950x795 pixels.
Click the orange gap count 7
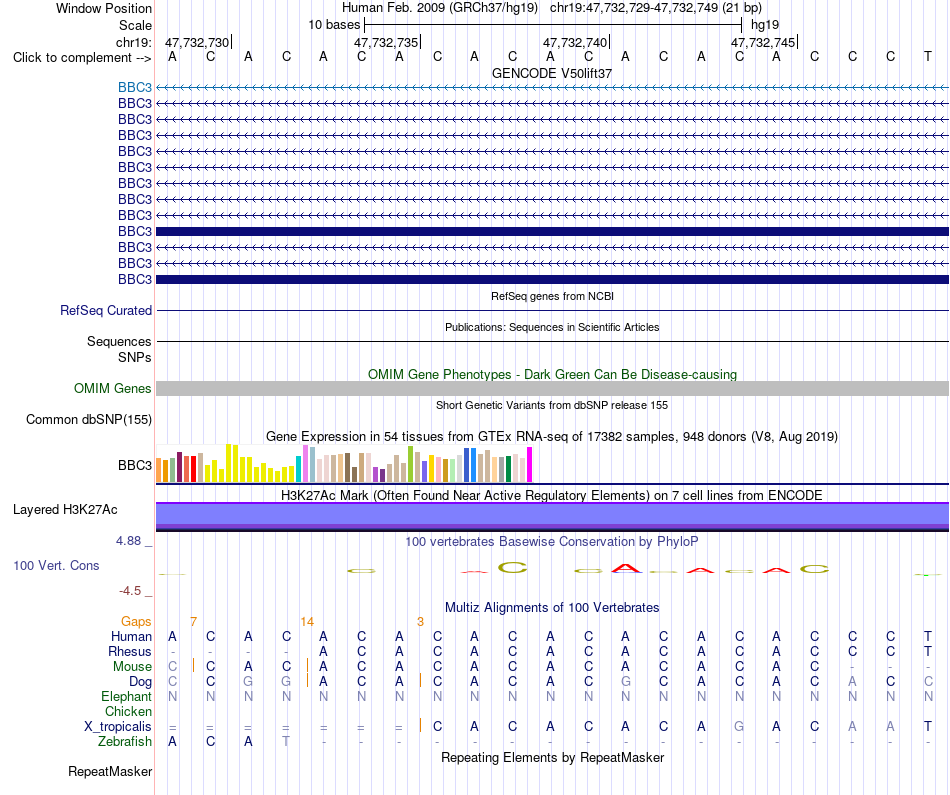(193, 622)
